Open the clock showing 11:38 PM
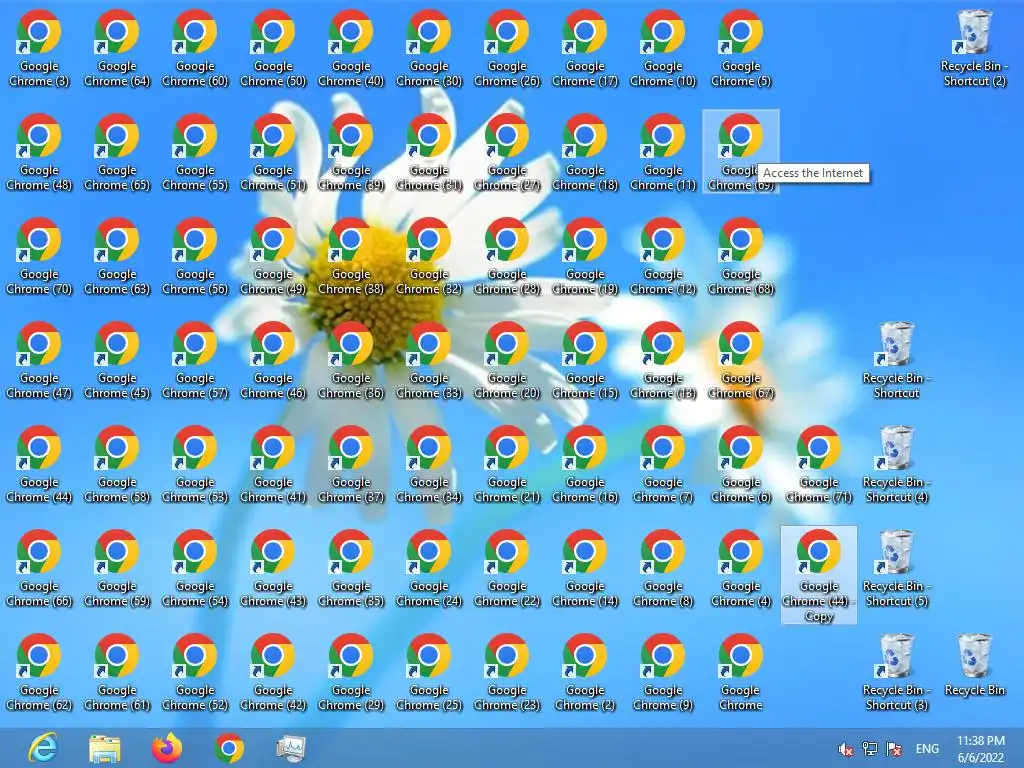Image resolution: width=1024 pixels, height=768 pixels. (x=981, y=749)
